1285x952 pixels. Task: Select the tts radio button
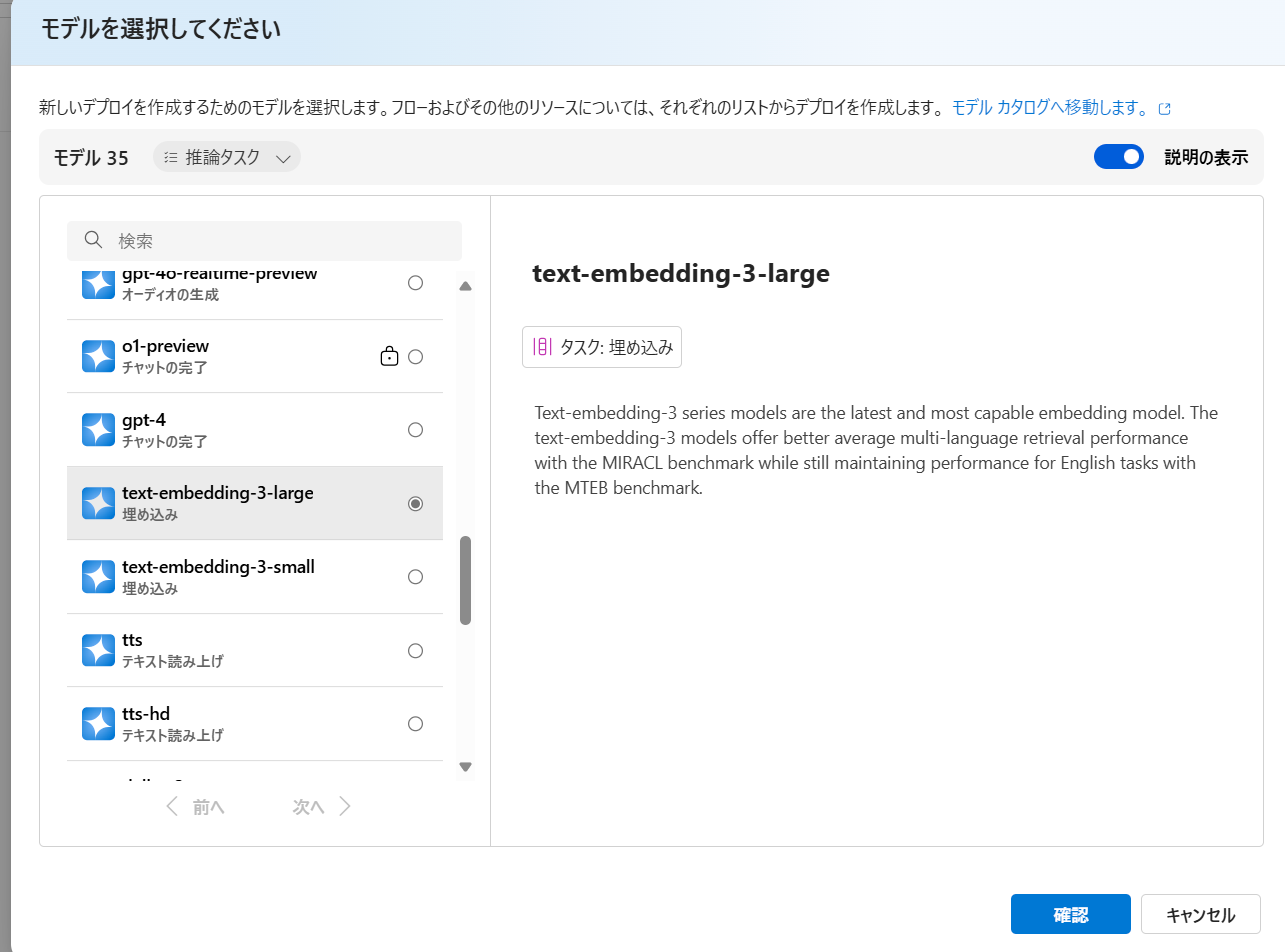pos(416,650)
